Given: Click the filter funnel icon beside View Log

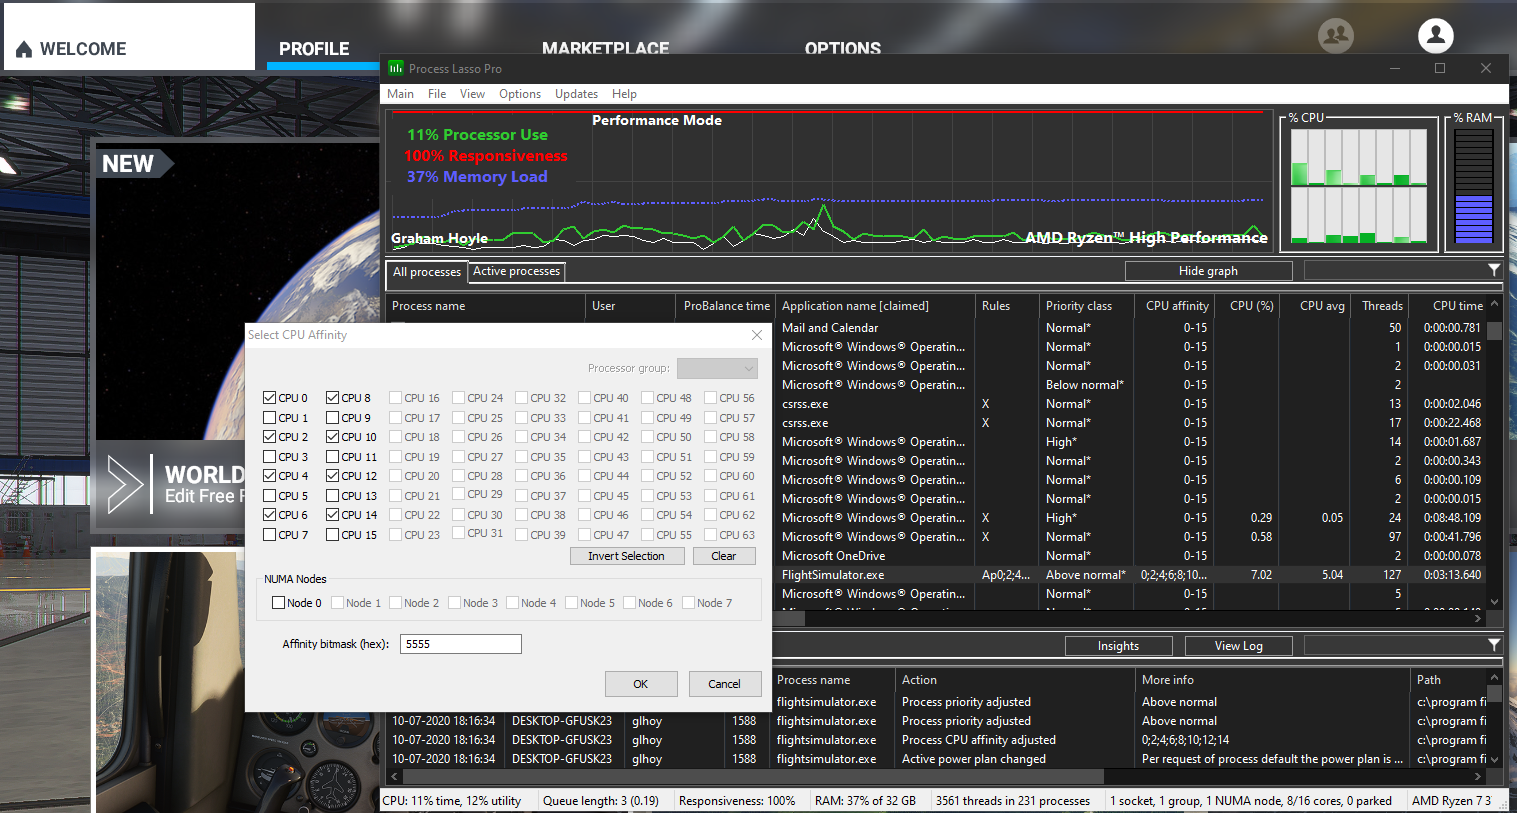Looking at the screenshot, I should 1494,645.
